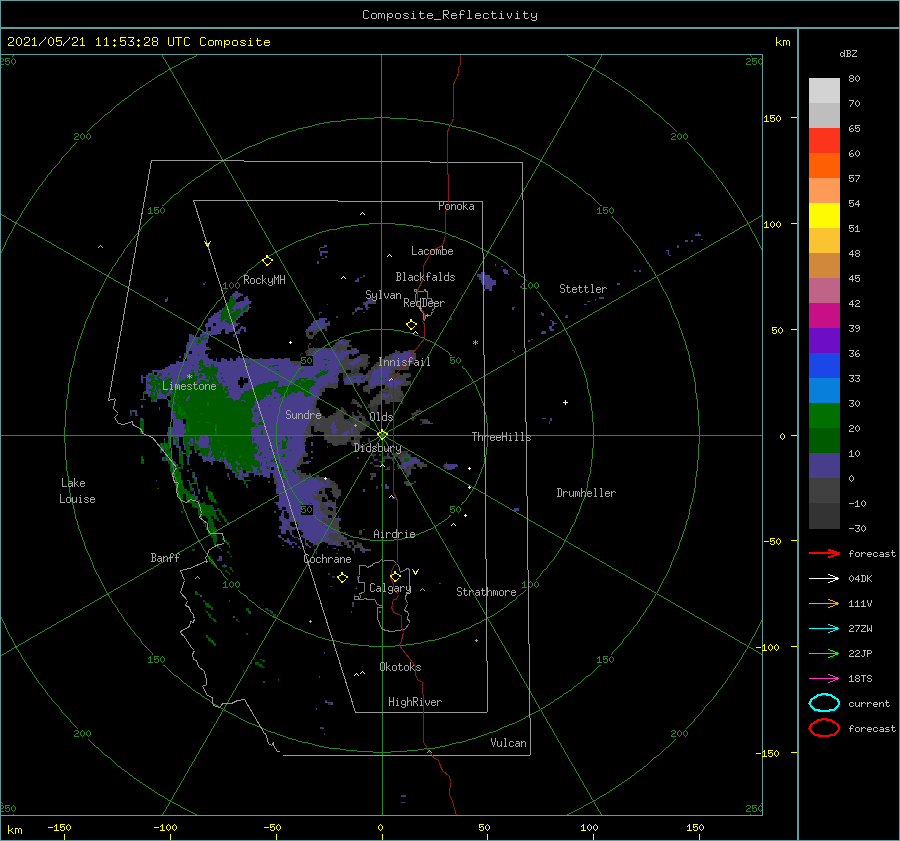The width and height of the screenshot is (900, 841).
Task: Click the cyan current ellipse icon
Action: (x=824, y=703)
